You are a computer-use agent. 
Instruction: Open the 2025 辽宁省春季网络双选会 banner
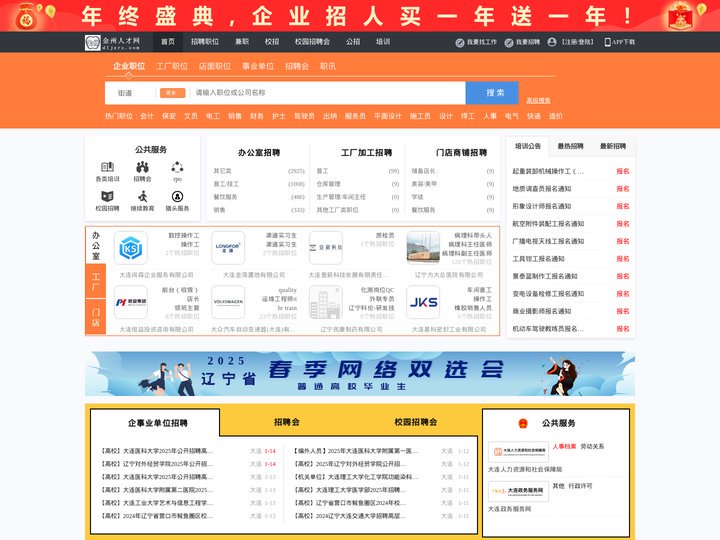[x=360, y=374]
